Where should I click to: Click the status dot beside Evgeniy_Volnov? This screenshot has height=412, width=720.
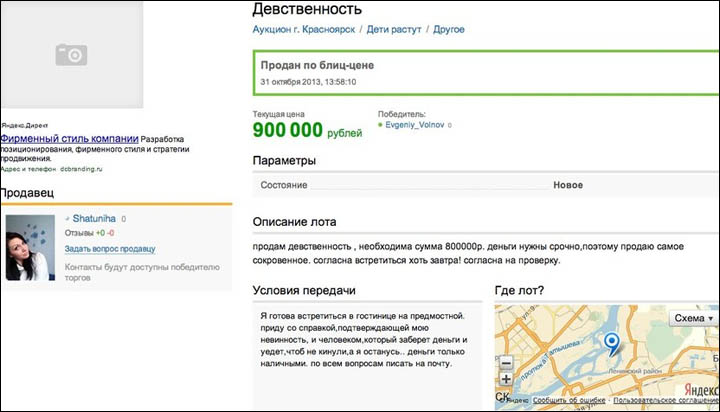coord(382,126)
